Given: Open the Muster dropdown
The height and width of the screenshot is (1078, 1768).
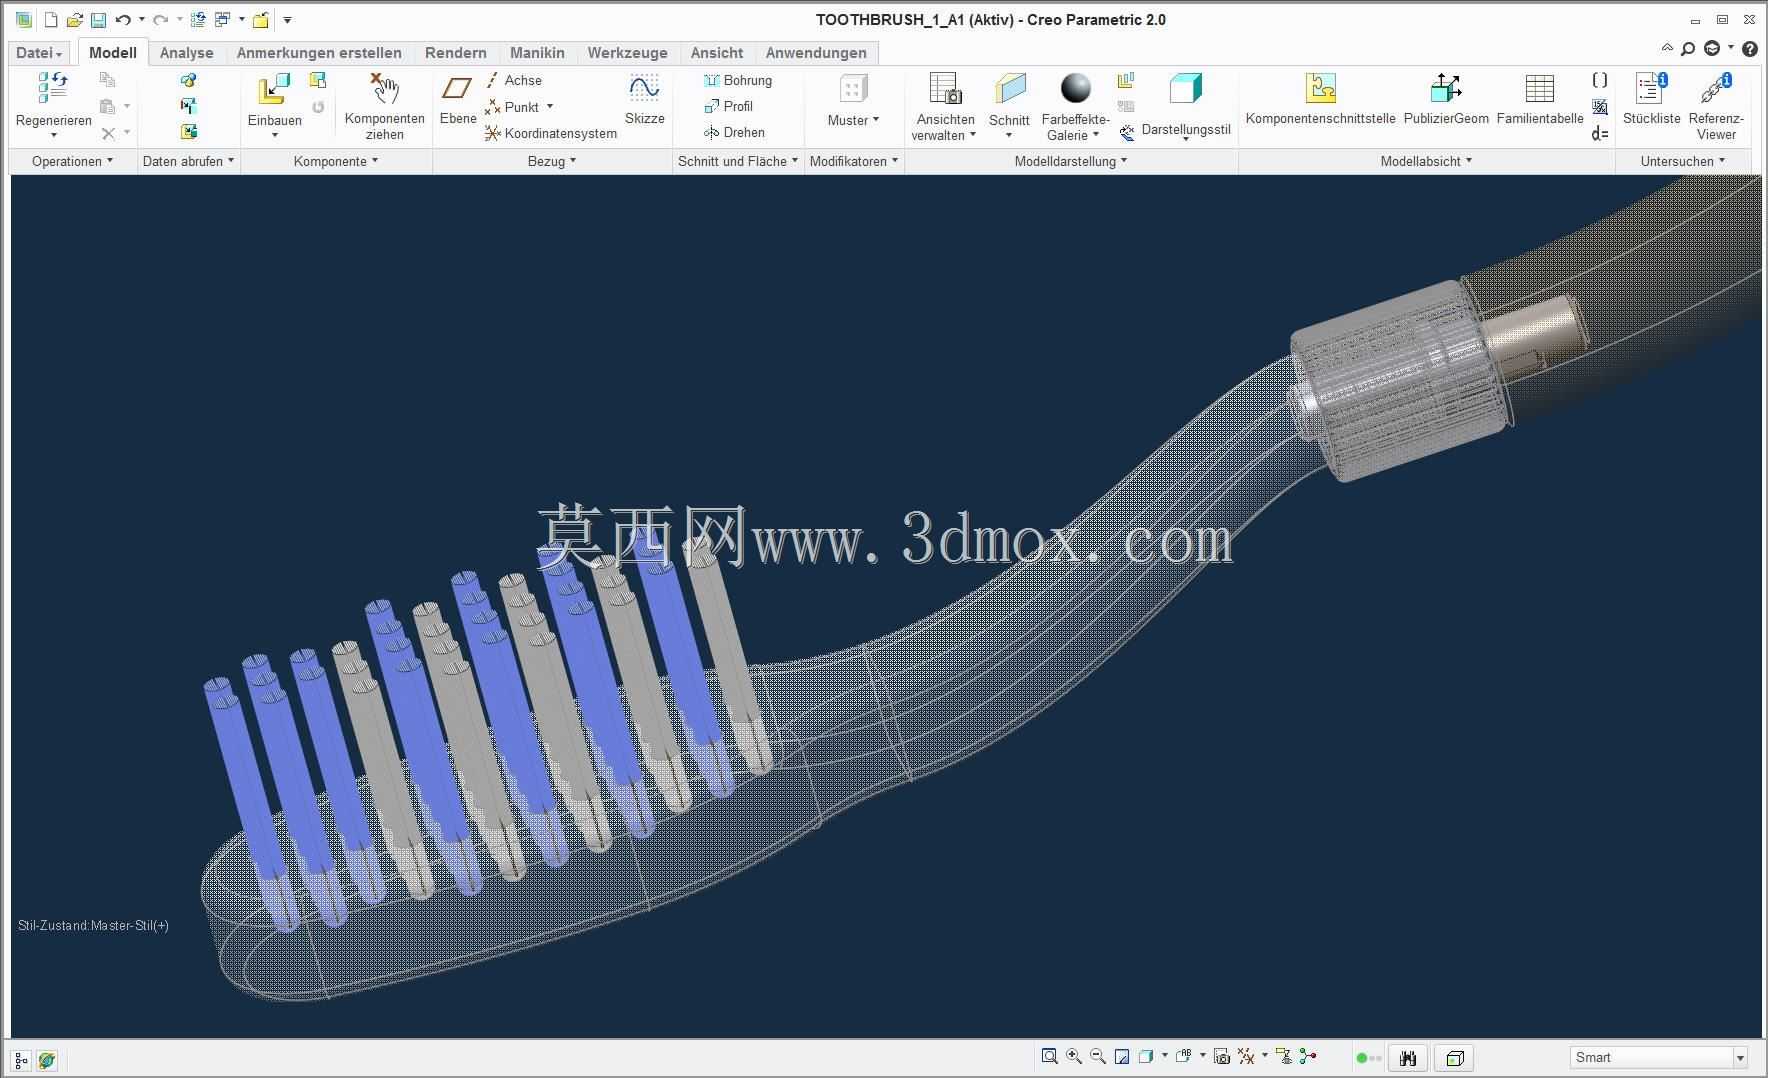Looking at the screenshot, I should tap(853, 120).
